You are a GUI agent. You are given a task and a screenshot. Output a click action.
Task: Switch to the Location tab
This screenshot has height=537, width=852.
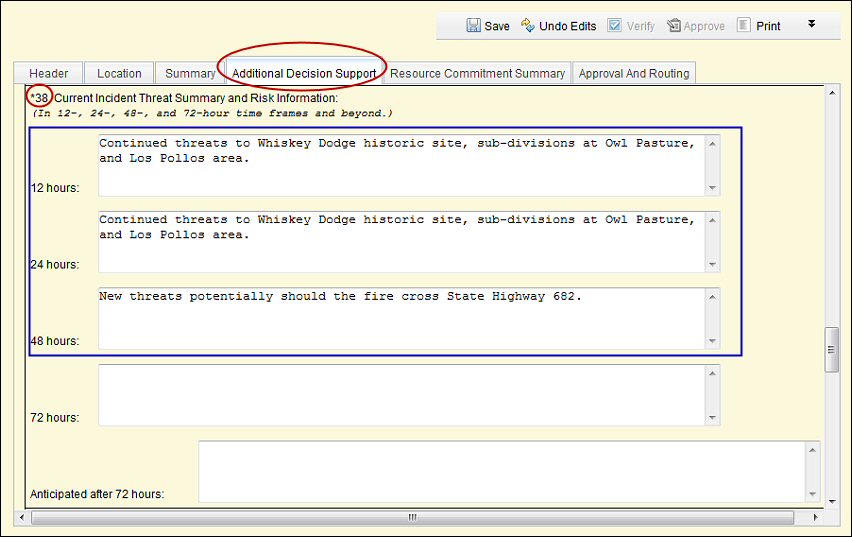(119, 73)
